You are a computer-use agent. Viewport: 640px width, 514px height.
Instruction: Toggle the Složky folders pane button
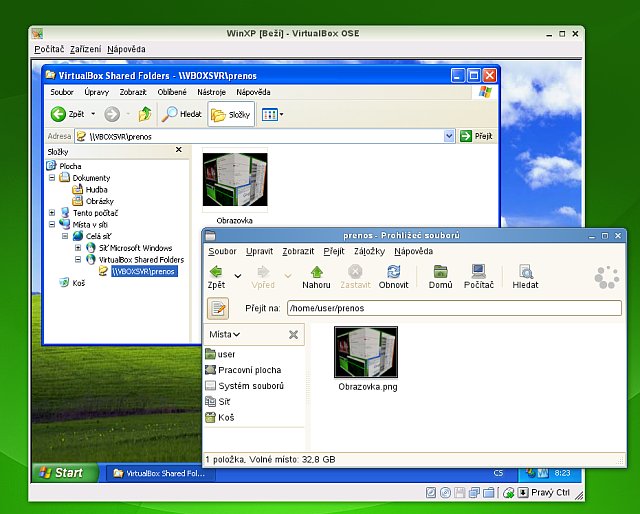231,114
